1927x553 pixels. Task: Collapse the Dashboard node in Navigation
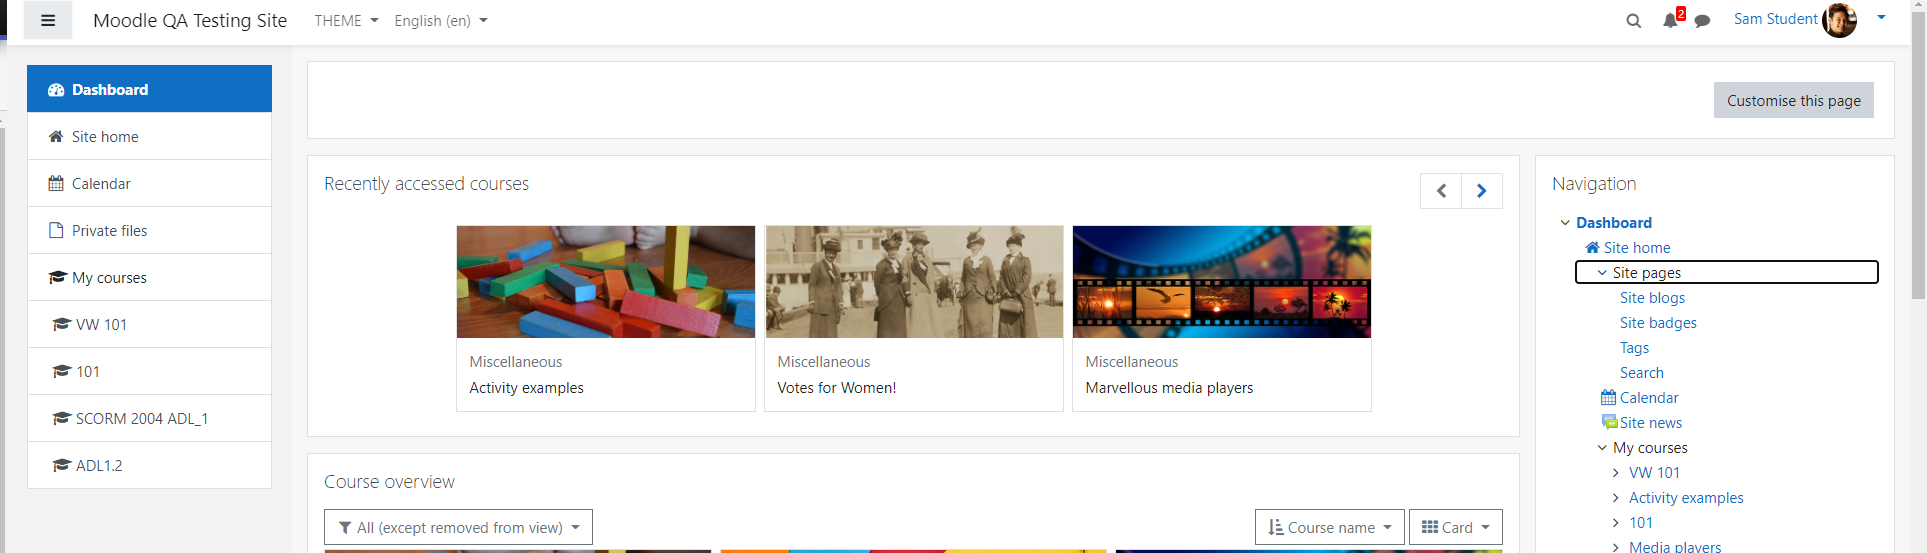(x=1565, y=223)
